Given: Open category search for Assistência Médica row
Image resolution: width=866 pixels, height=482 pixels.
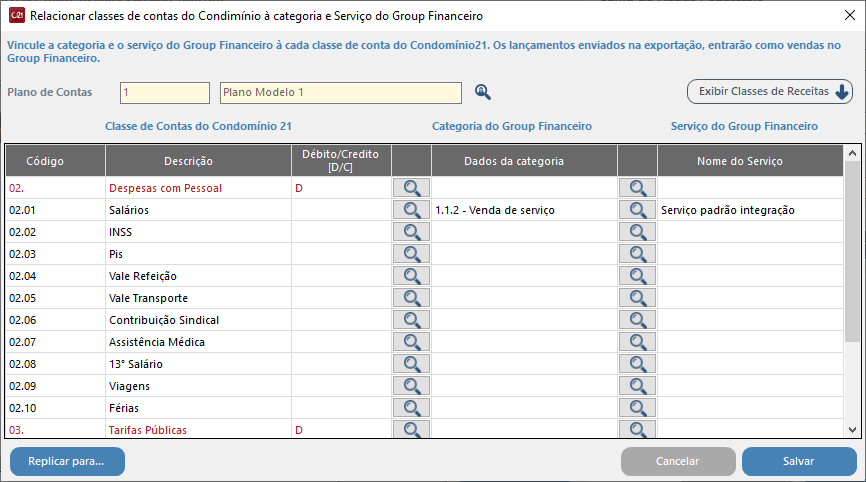Looking at the screenshot, I should (x=411, y=342).
